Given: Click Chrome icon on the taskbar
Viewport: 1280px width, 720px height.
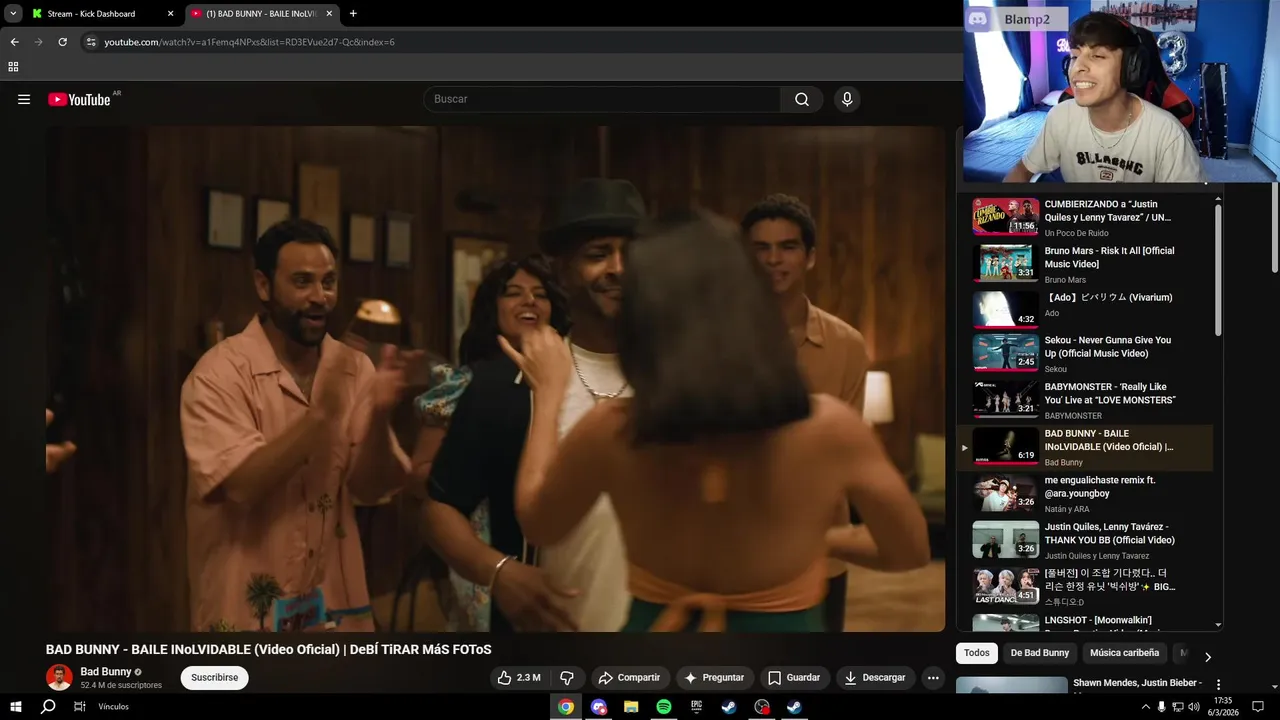Looking at the screenshot, I should pos(566,707).
